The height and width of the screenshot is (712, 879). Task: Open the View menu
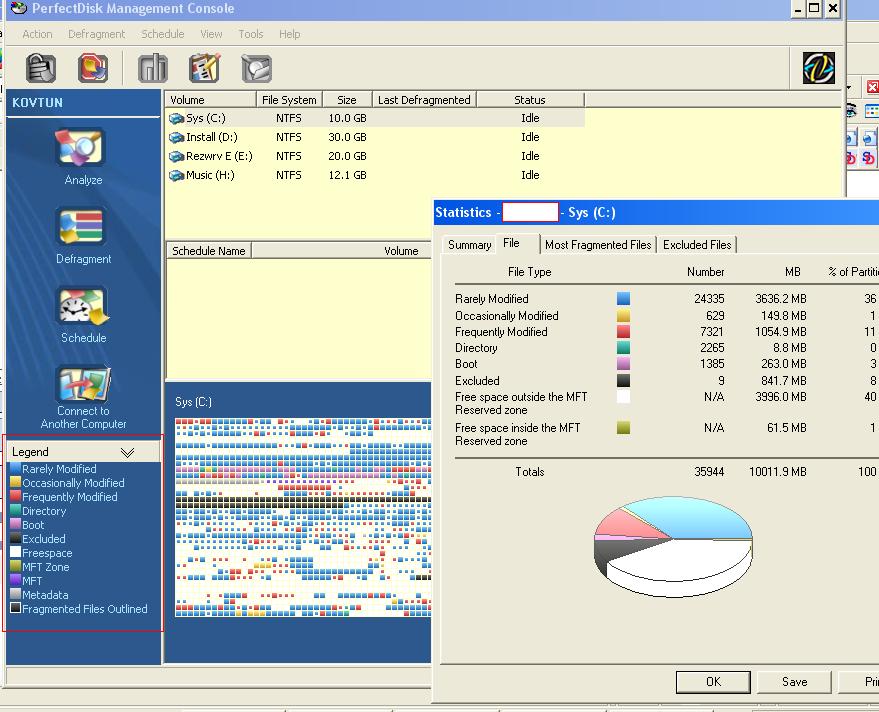tap(211, 34)
